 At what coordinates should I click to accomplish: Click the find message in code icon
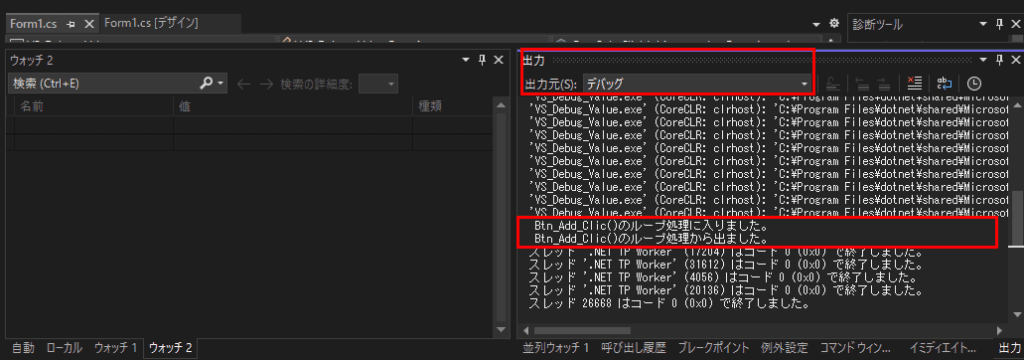click(832, 84)
